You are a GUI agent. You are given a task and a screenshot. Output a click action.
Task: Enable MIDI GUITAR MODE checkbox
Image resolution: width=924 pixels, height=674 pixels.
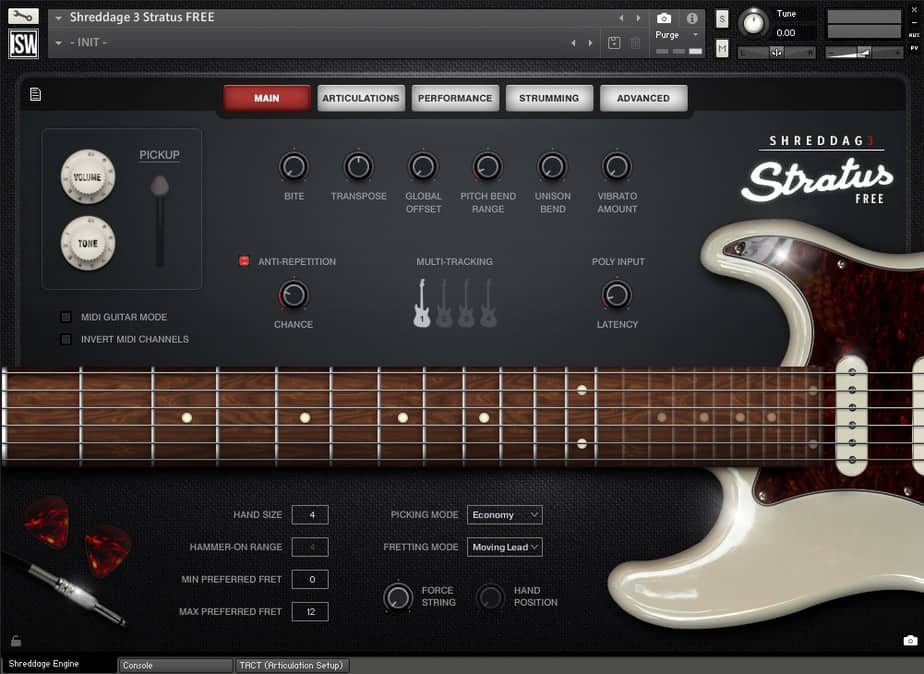(x=66, y=317)
